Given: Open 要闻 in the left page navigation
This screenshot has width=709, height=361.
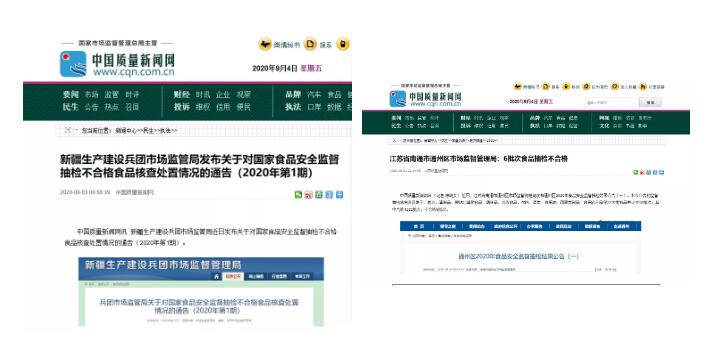Looking at the screenshot, I should click(71, 95).
